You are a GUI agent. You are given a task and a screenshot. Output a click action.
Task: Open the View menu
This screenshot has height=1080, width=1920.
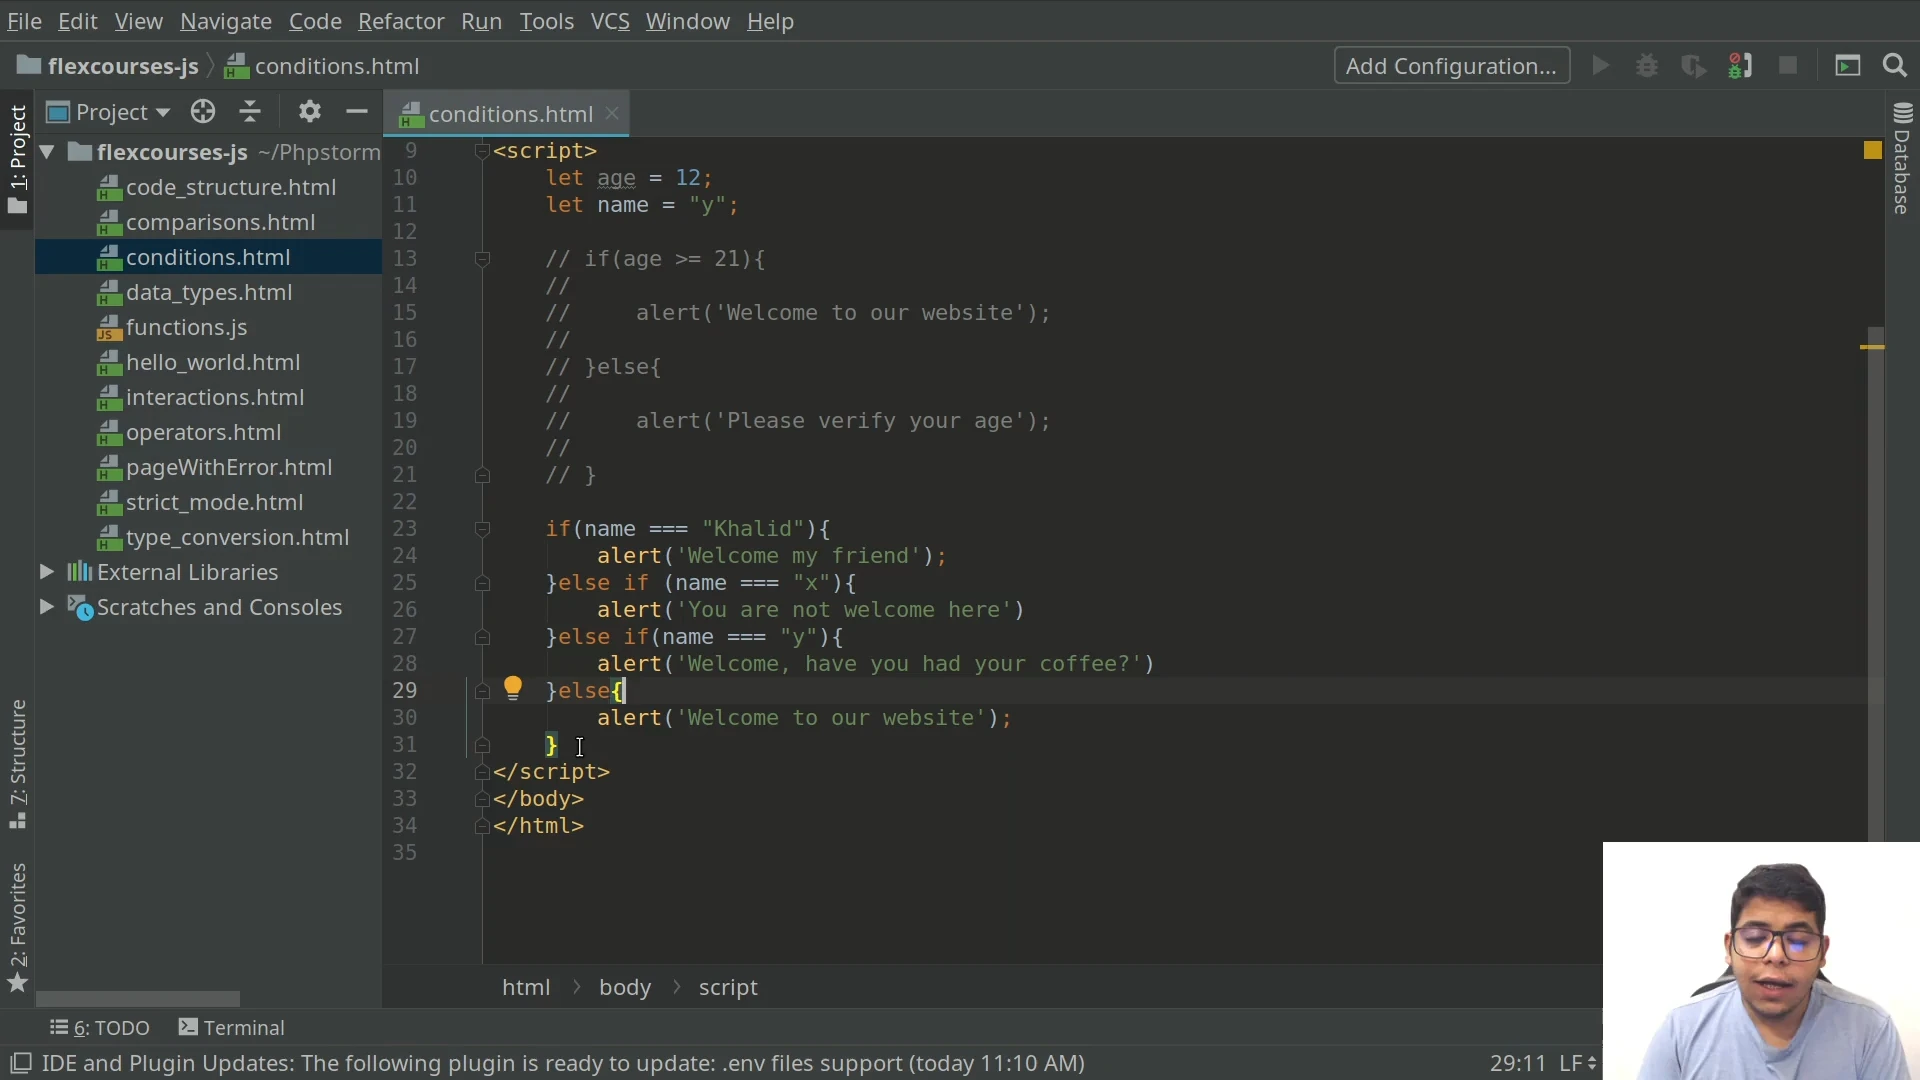pyautogui.click(x=138, y=21)
